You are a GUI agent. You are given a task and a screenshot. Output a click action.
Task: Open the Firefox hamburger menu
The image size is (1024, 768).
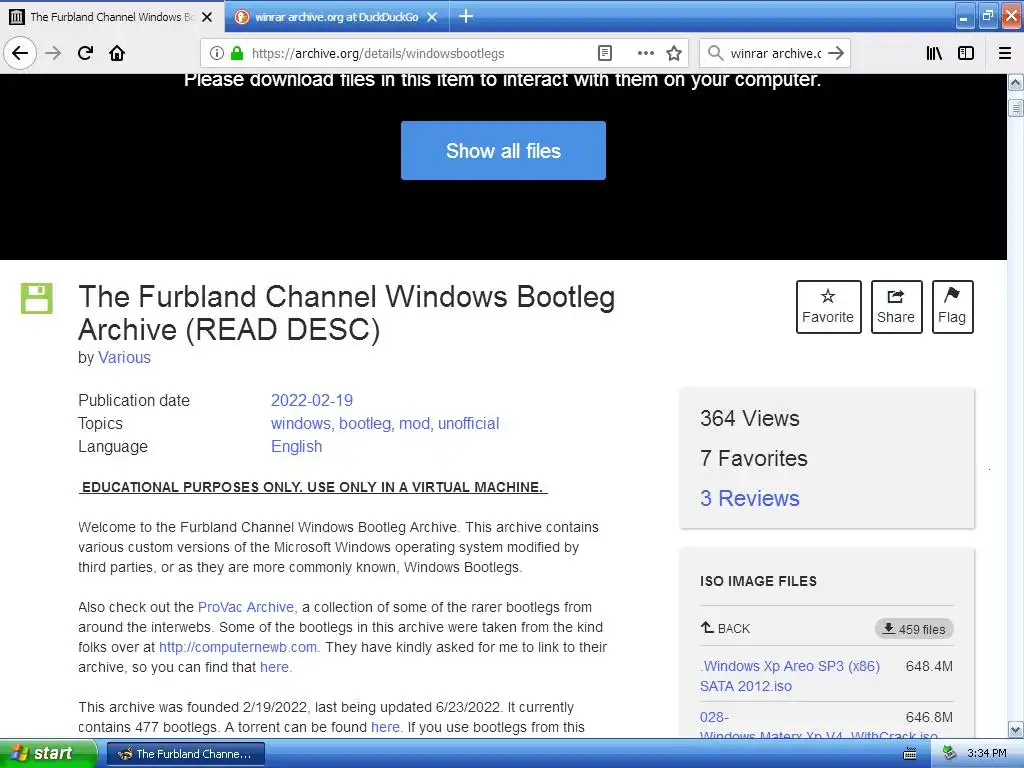(x=1005, y=54)
